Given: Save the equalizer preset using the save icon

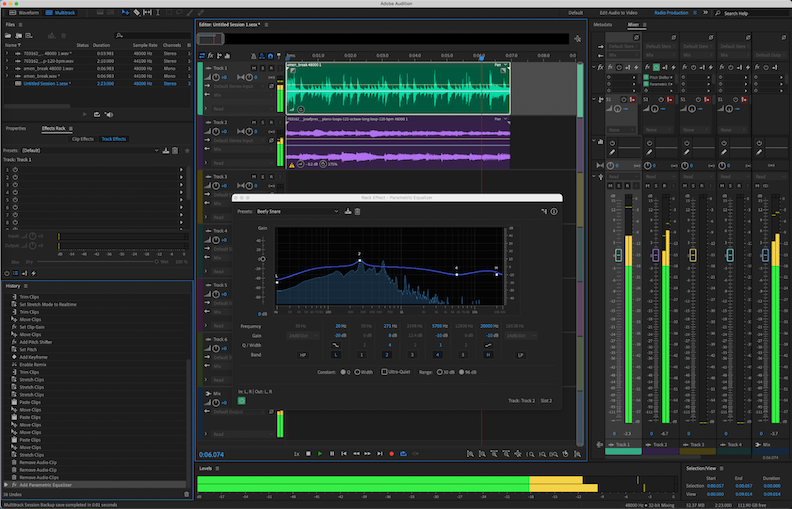Looking at the screenshot, I should click(x=349, y=211).
